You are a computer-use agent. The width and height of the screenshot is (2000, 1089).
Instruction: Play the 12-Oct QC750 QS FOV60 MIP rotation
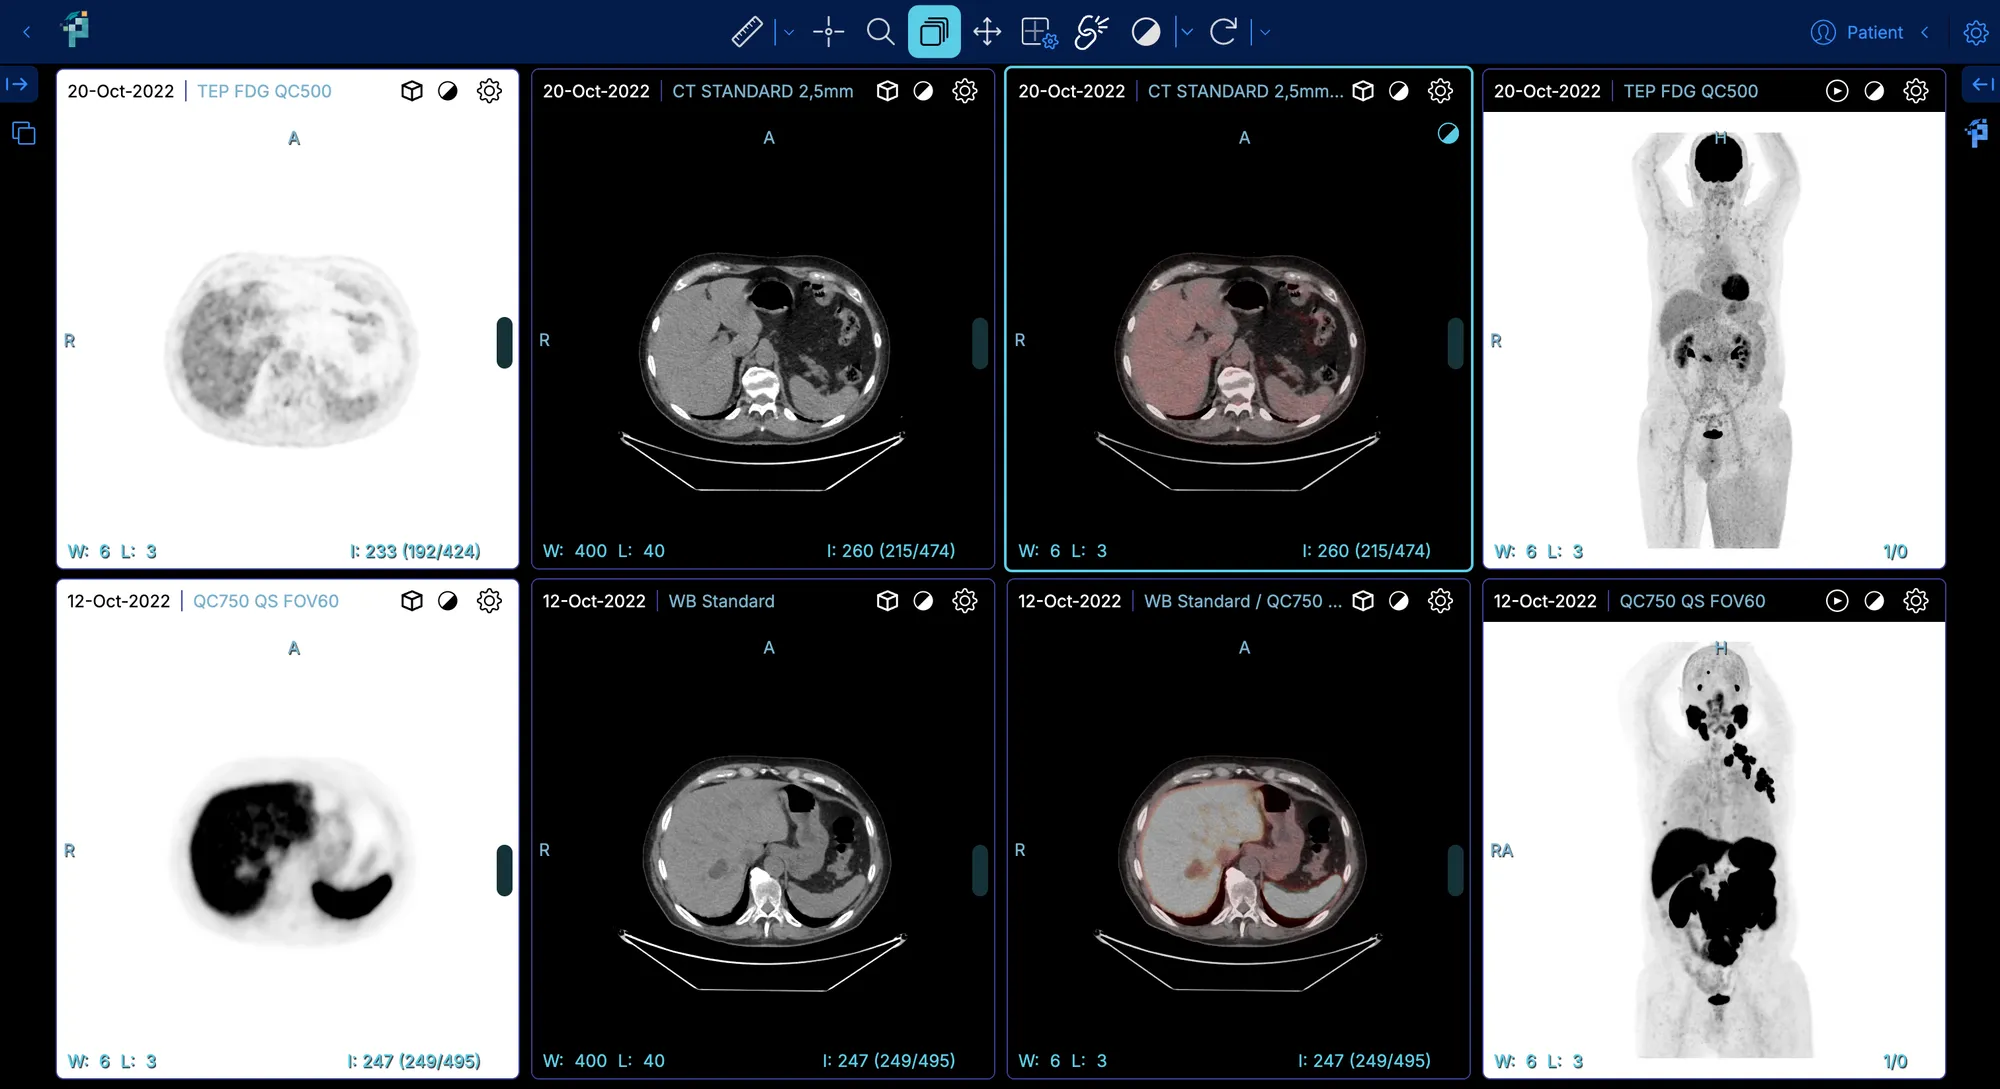(1837, 601)
